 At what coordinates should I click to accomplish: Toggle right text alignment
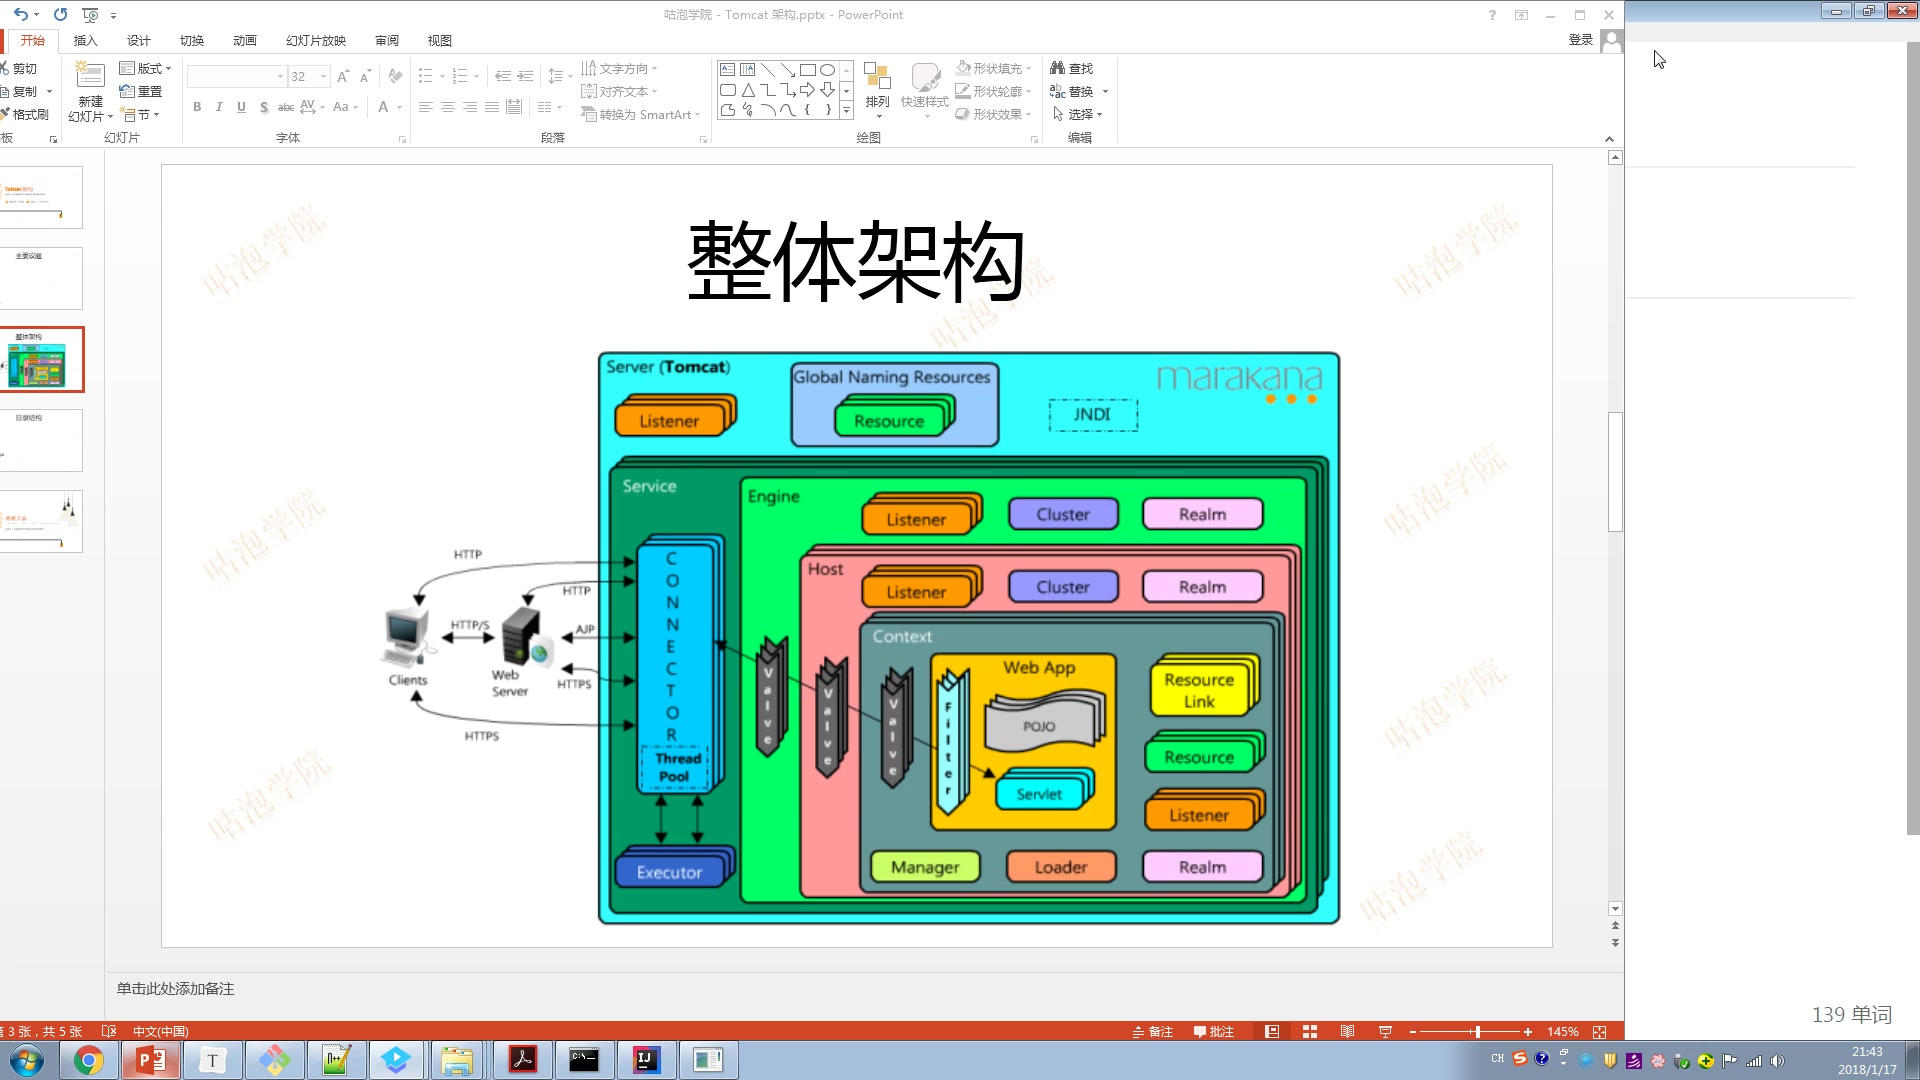pos(470,107)
